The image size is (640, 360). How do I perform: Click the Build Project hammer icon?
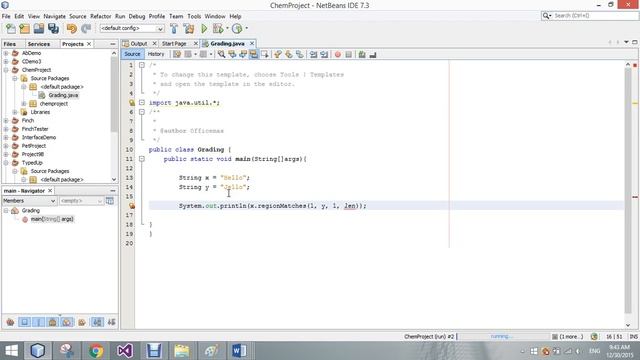174,29
